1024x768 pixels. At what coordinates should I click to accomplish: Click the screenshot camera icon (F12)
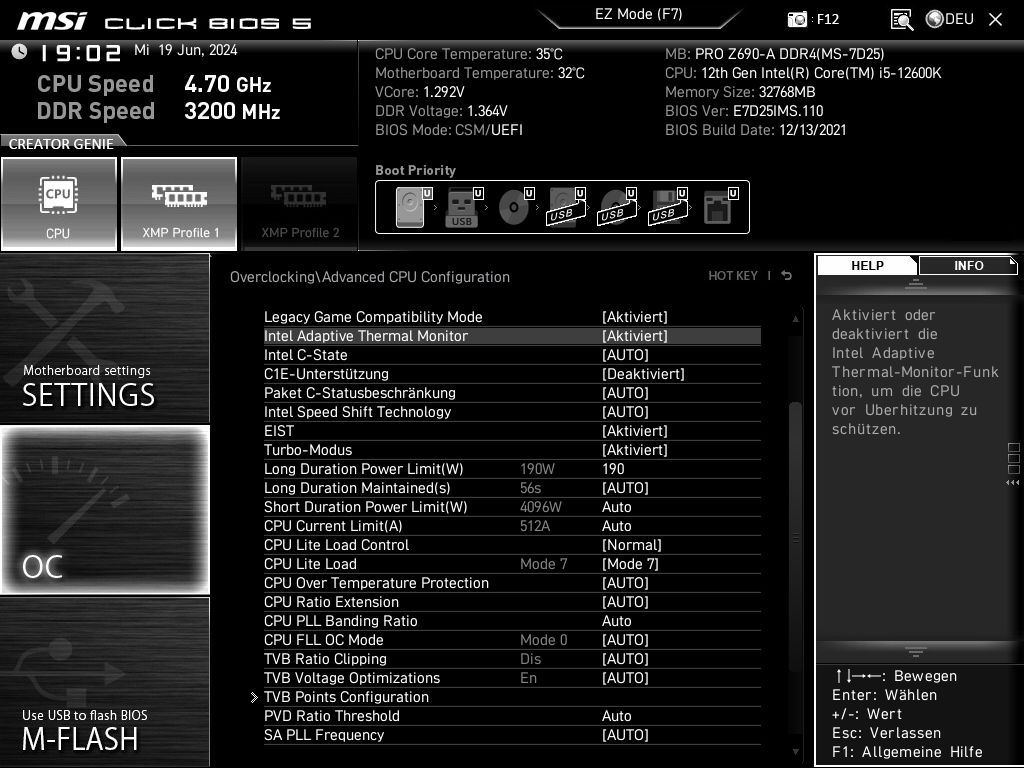coord(797,19)
